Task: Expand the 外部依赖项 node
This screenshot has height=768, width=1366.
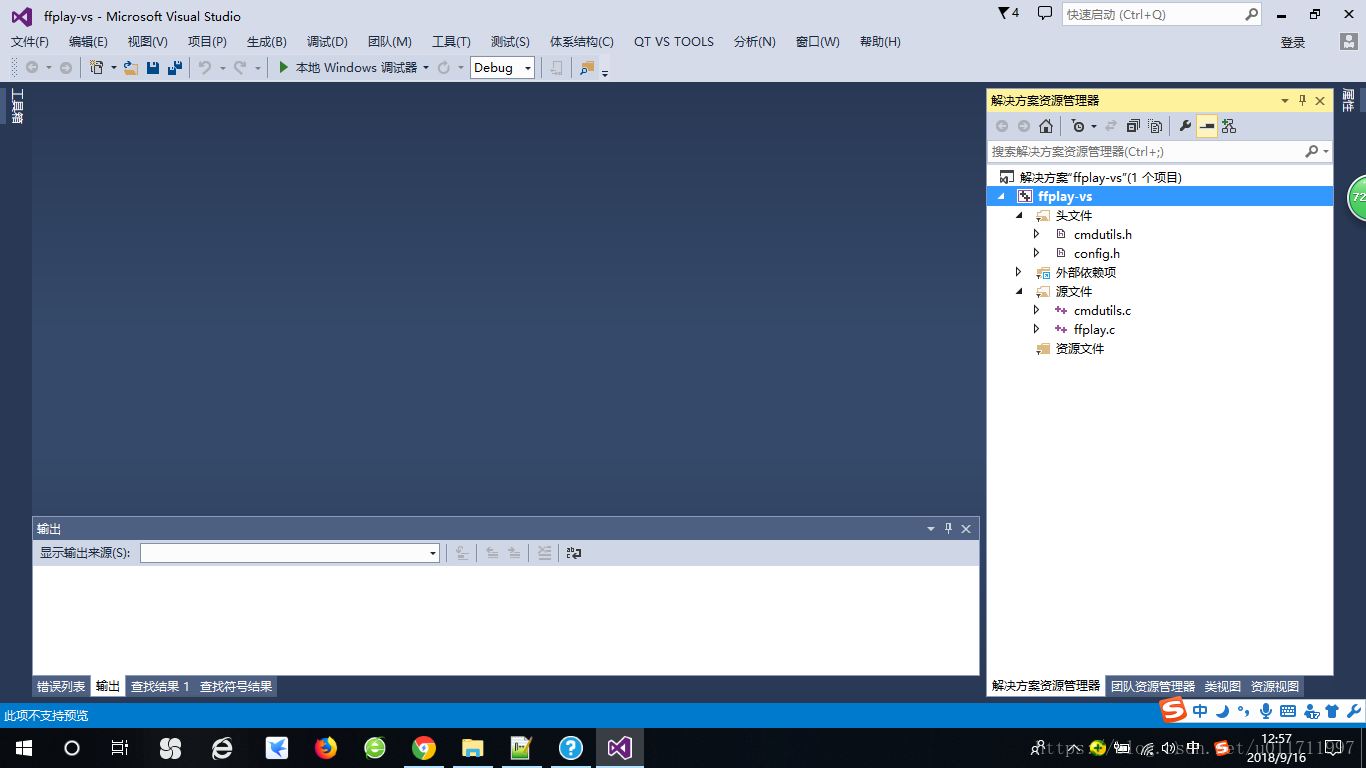Action: click(1019, 272)
